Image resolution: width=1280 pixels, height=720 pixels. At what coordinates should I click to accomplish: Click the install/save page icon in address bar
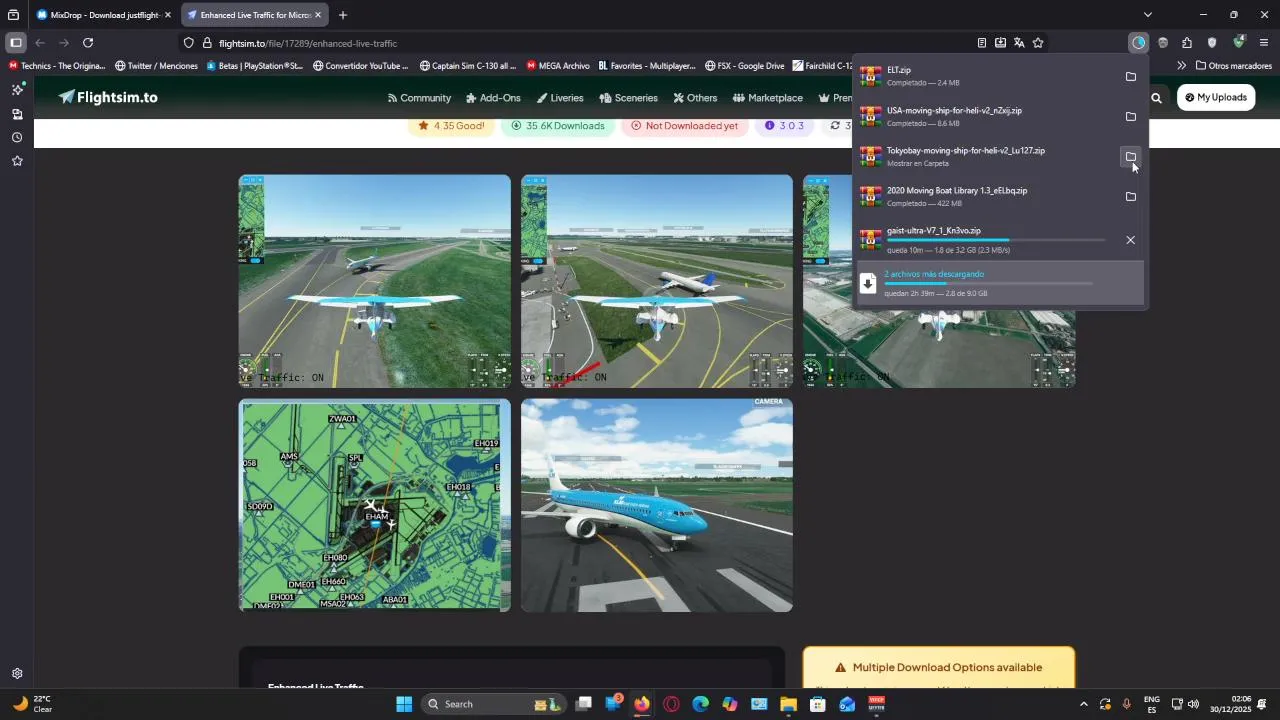pyautogui.click(x=1000, y=43)
